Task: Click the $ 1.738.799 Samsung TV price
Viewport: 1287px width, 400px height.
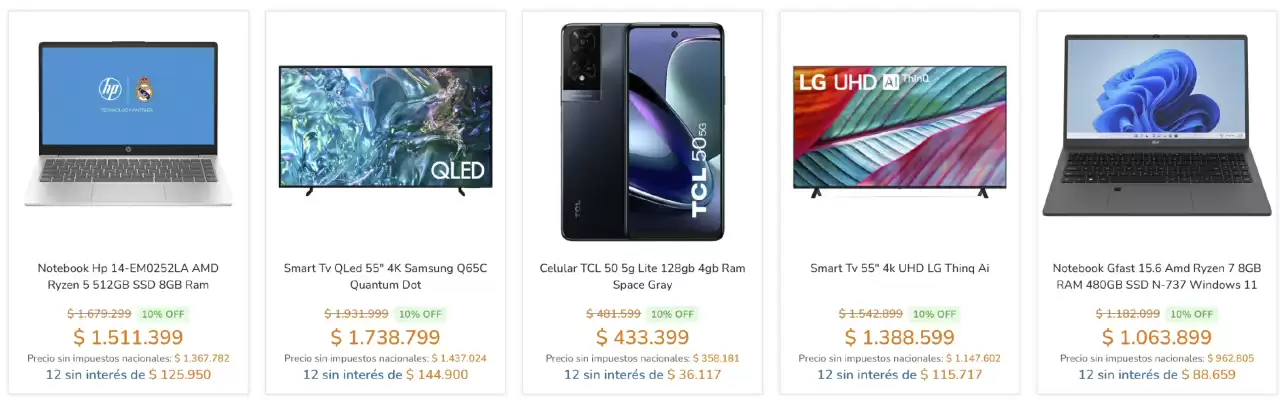Action: [385, 337]
